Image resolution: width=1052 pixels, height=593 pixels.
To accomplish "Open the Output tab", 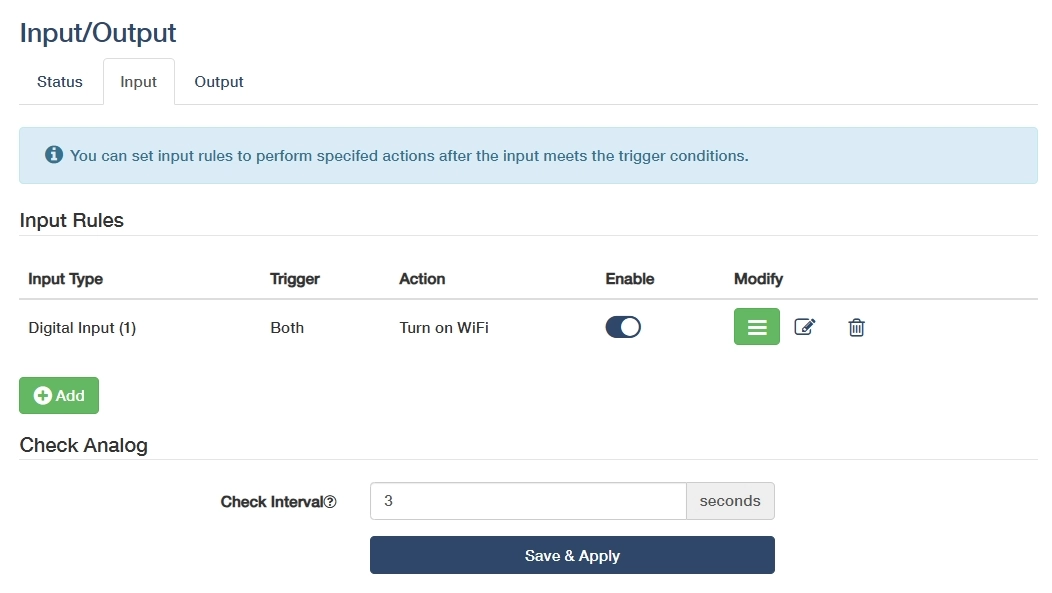I will click(x=219, y=82).
